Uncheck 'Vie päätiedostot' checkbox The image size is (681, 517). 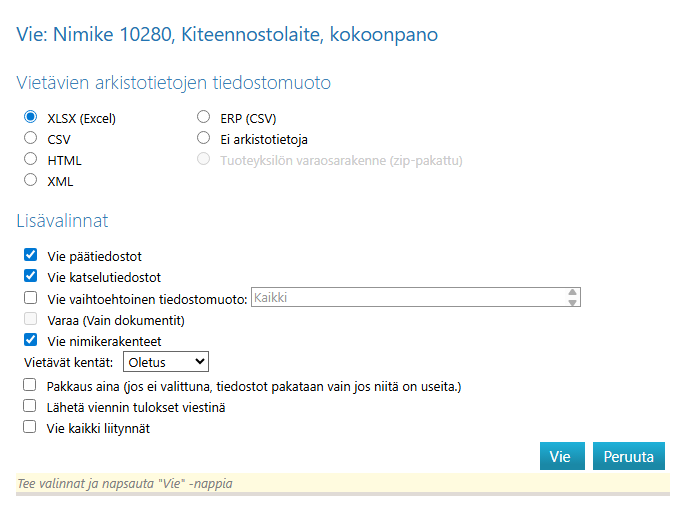click(x=30, y=256)
